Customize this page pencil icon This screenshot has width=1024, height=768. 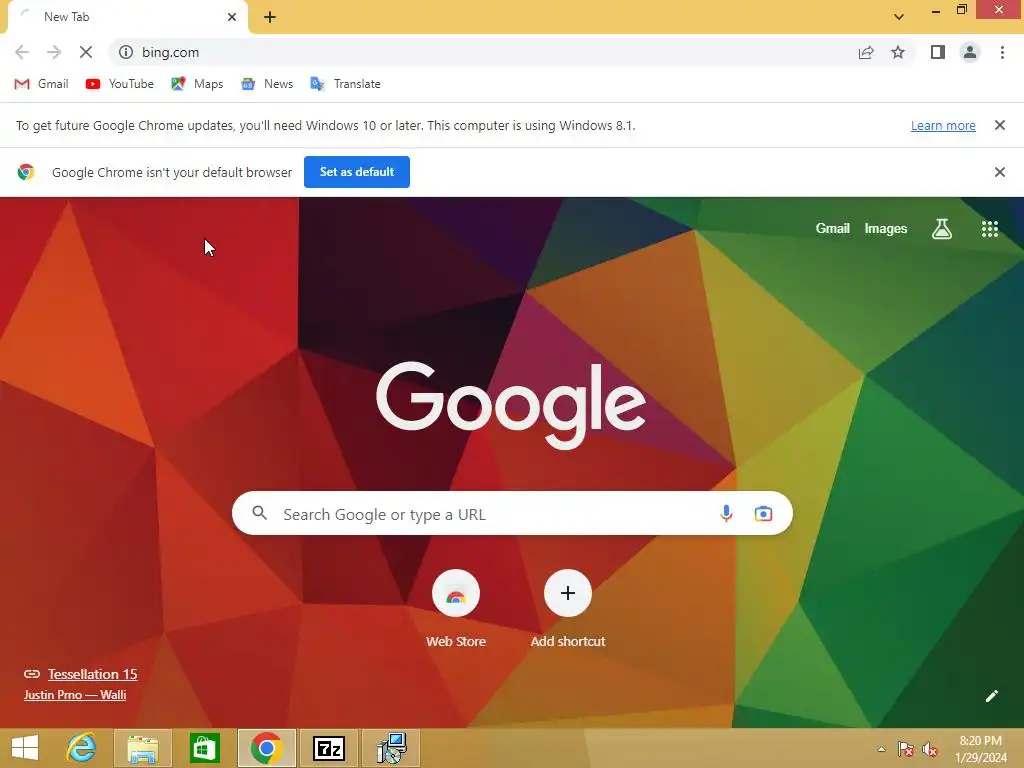[992, 696]
